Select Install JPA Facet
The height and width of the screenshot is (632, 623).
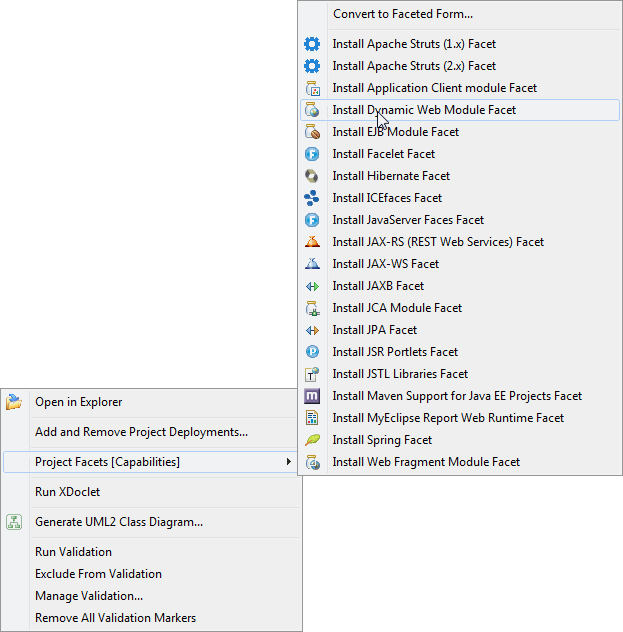(374, 330)
